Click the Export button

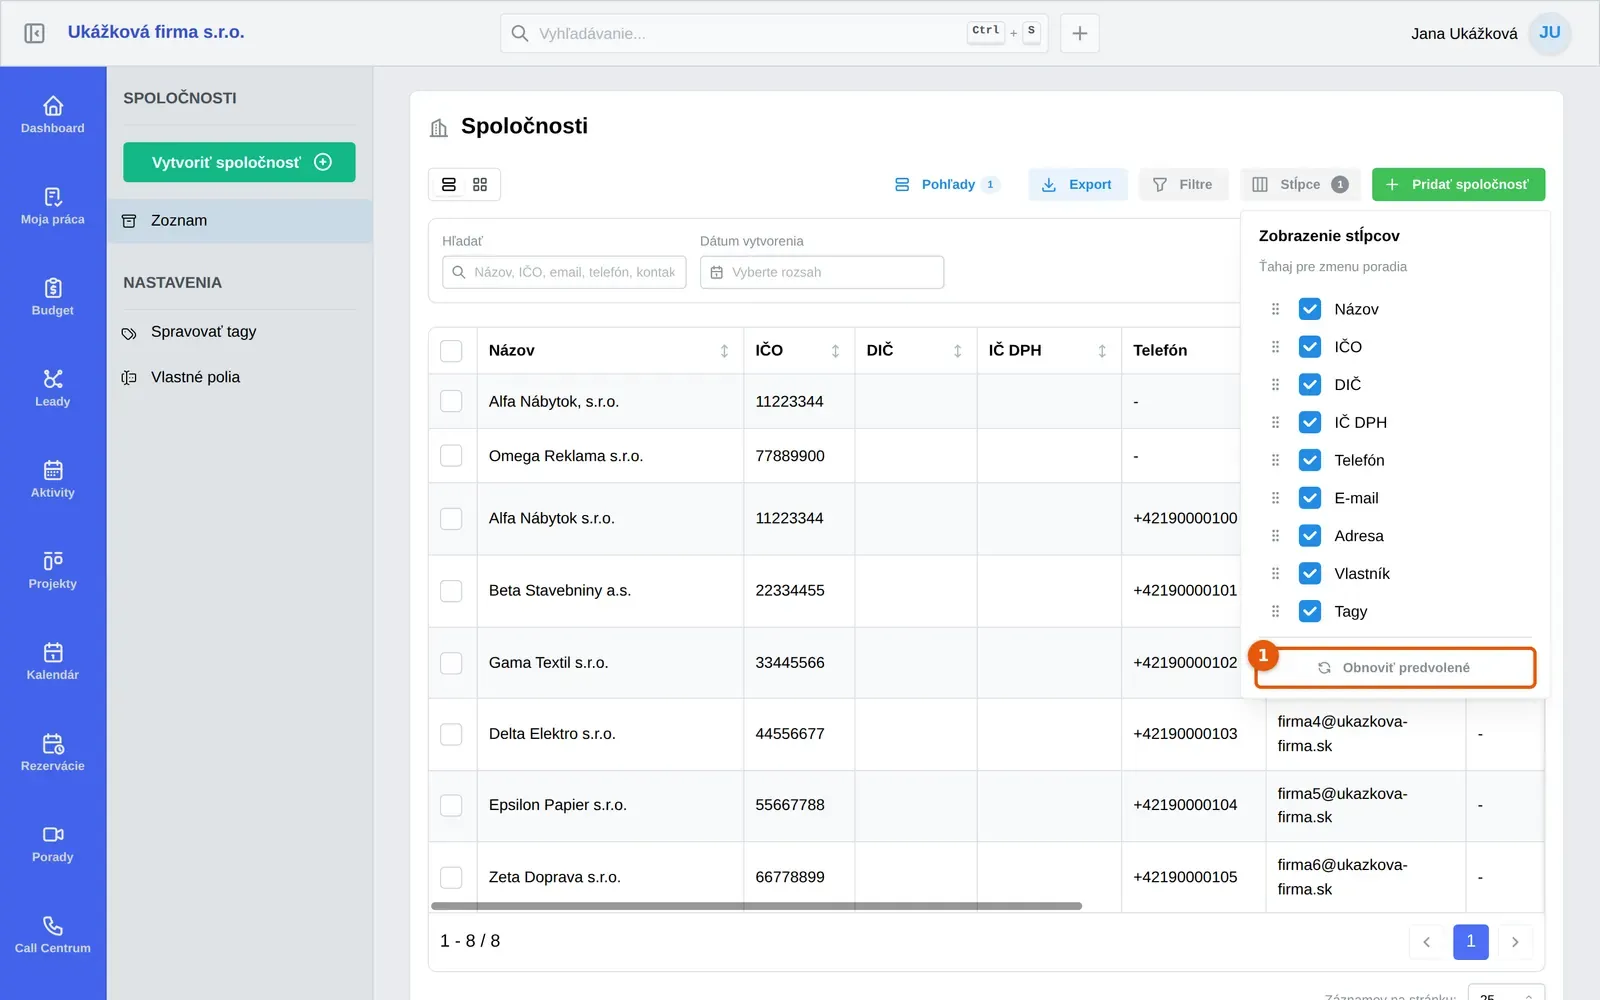(x=1077, y=185)
